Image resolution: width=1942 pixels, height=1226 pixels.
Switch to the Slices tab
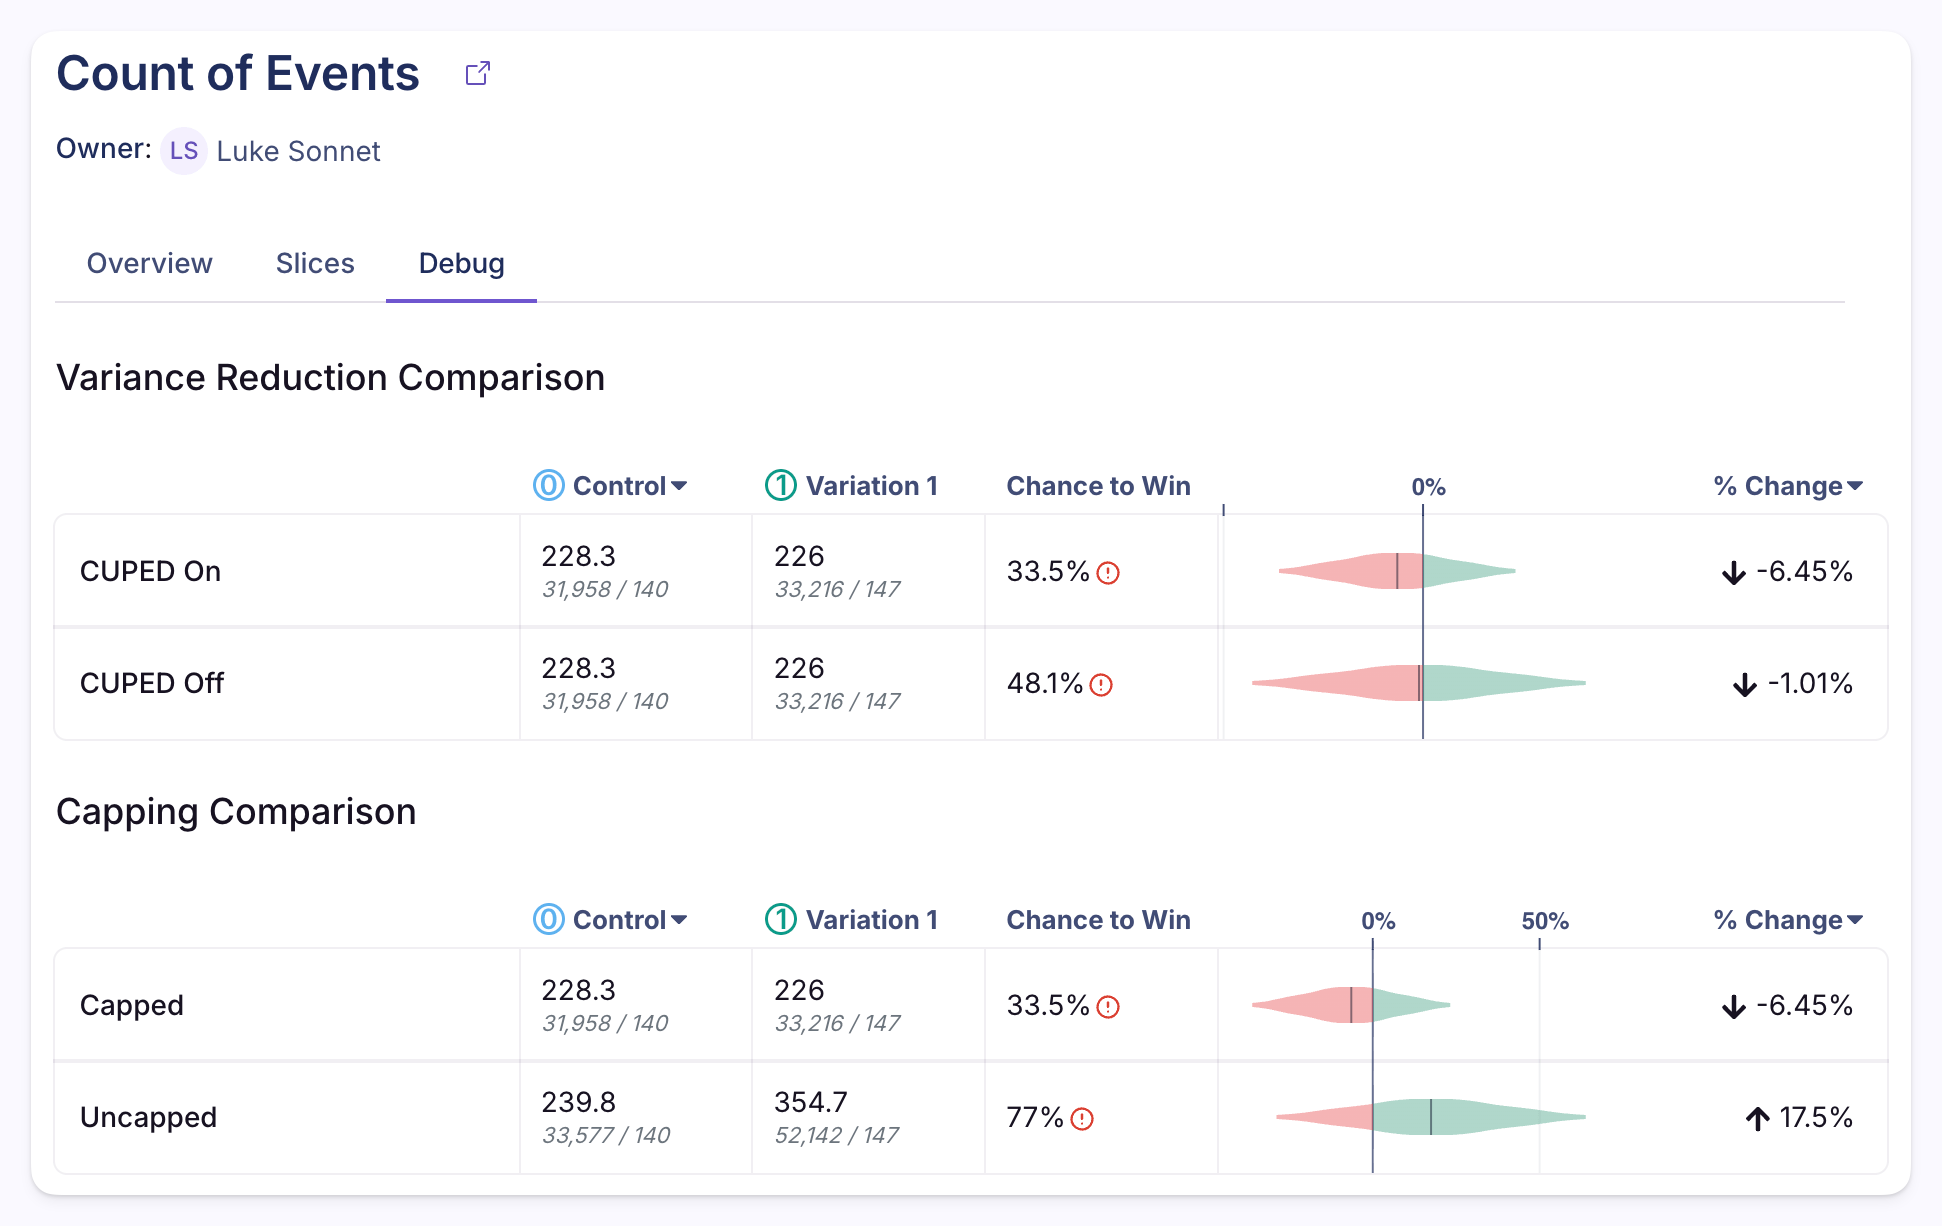315,263
